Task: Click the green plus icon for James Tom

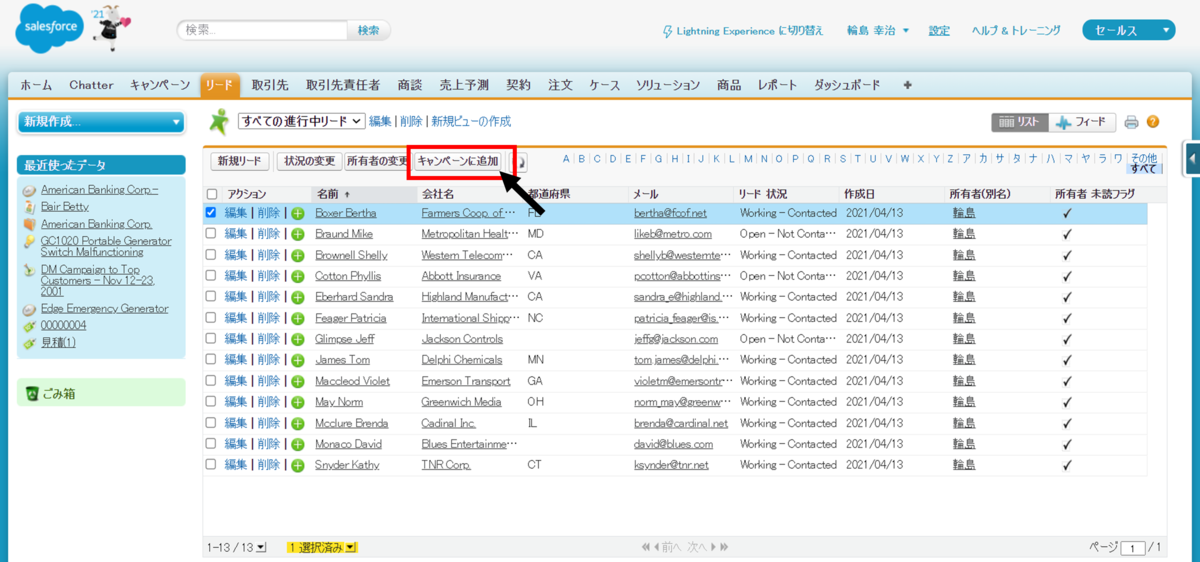Action: point(298,360)
